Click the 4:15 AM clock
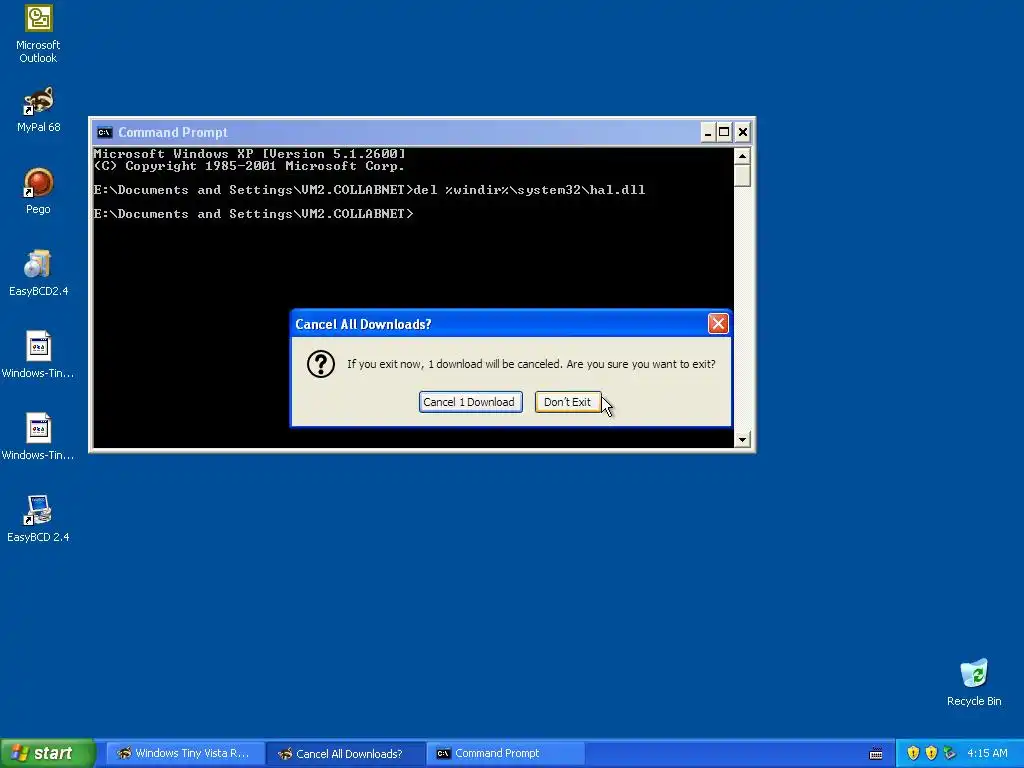The width and height of the screenshot is (1024, 768). (987, 753)
